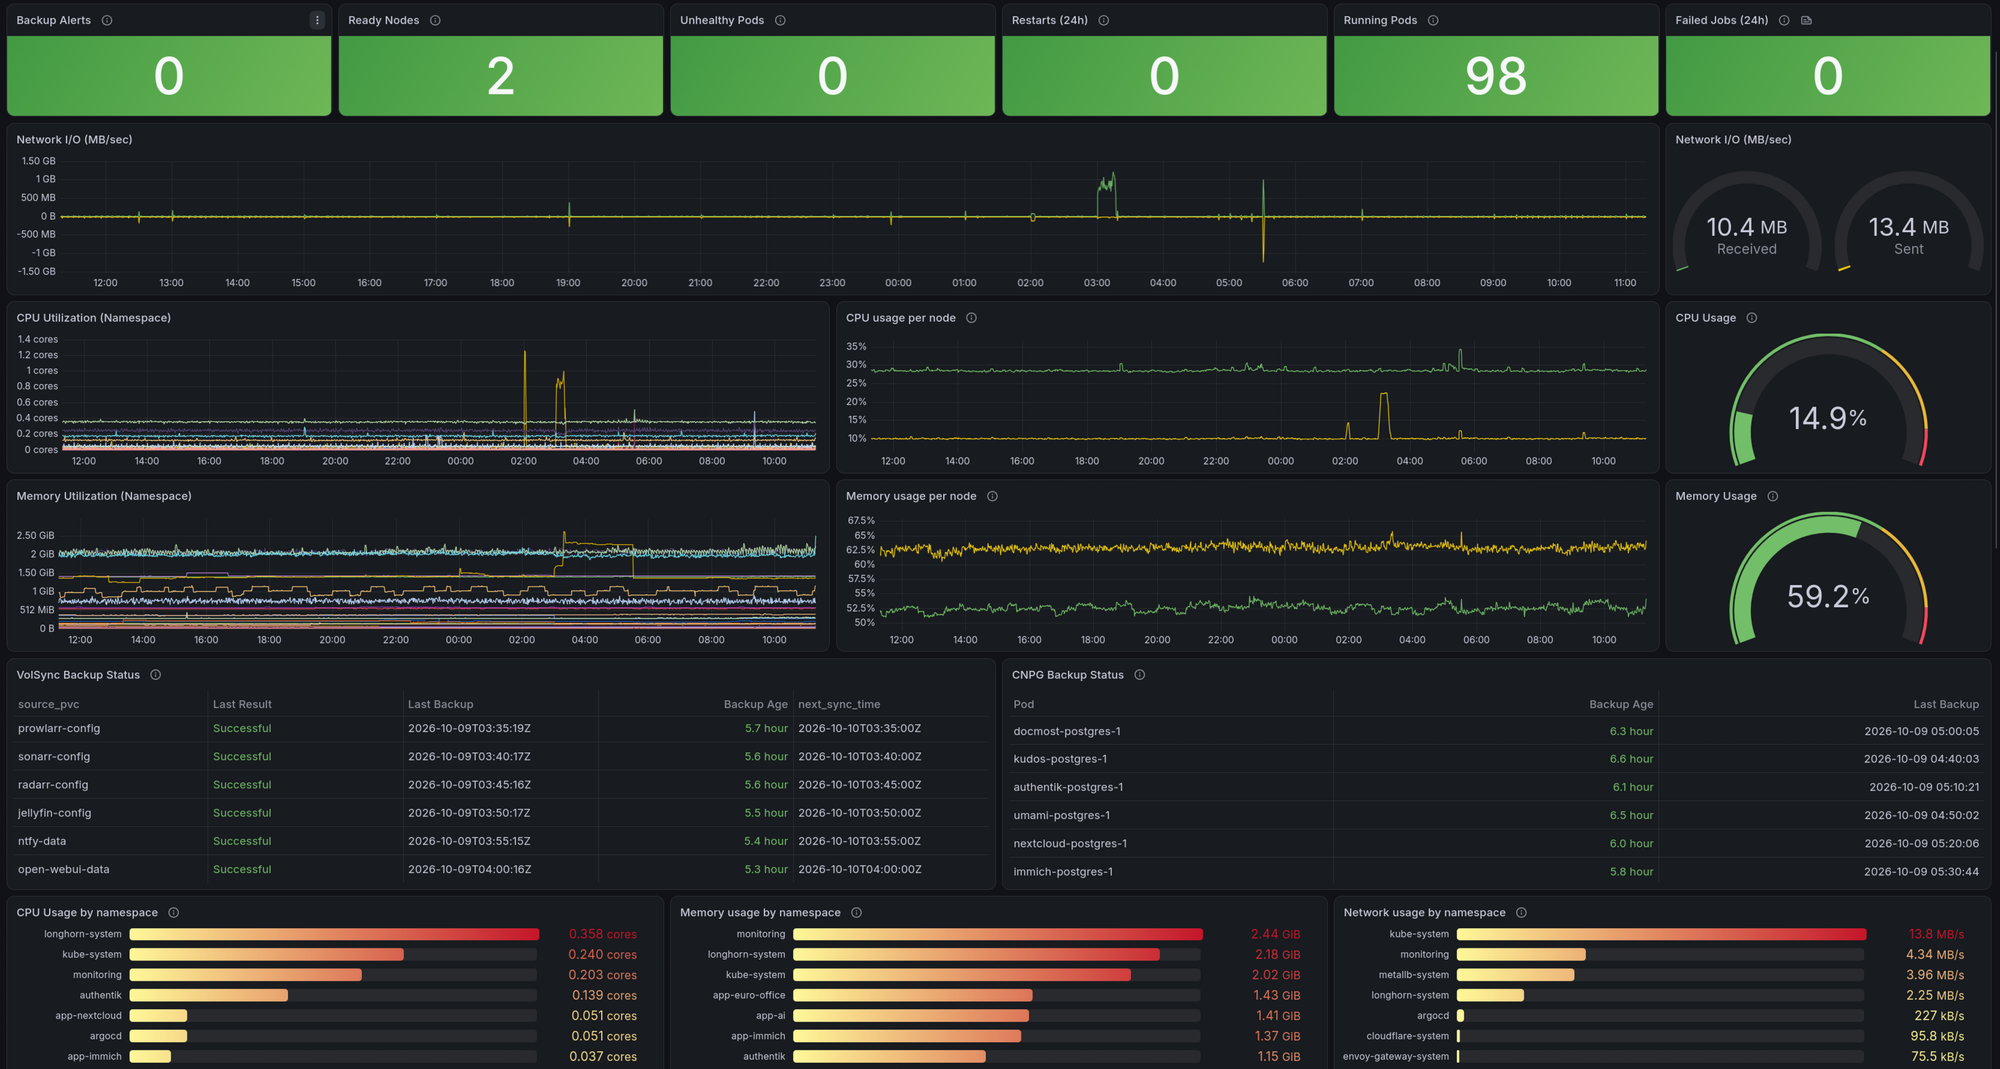The height and width of the screenshot is (1069, 2000).
Task: Click the 6.6 hour backup age for kudos-postgres-1
Action: (1631, 759)
